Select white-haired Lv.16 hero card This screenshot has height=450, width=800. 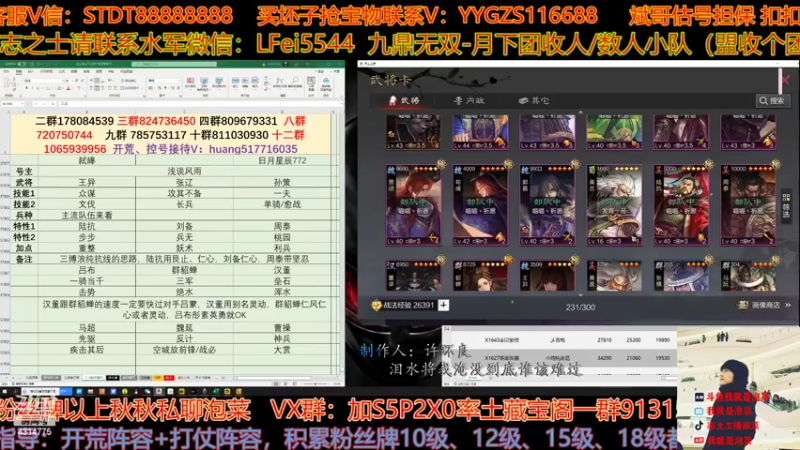pyautogui.click(x=614, y=205)
